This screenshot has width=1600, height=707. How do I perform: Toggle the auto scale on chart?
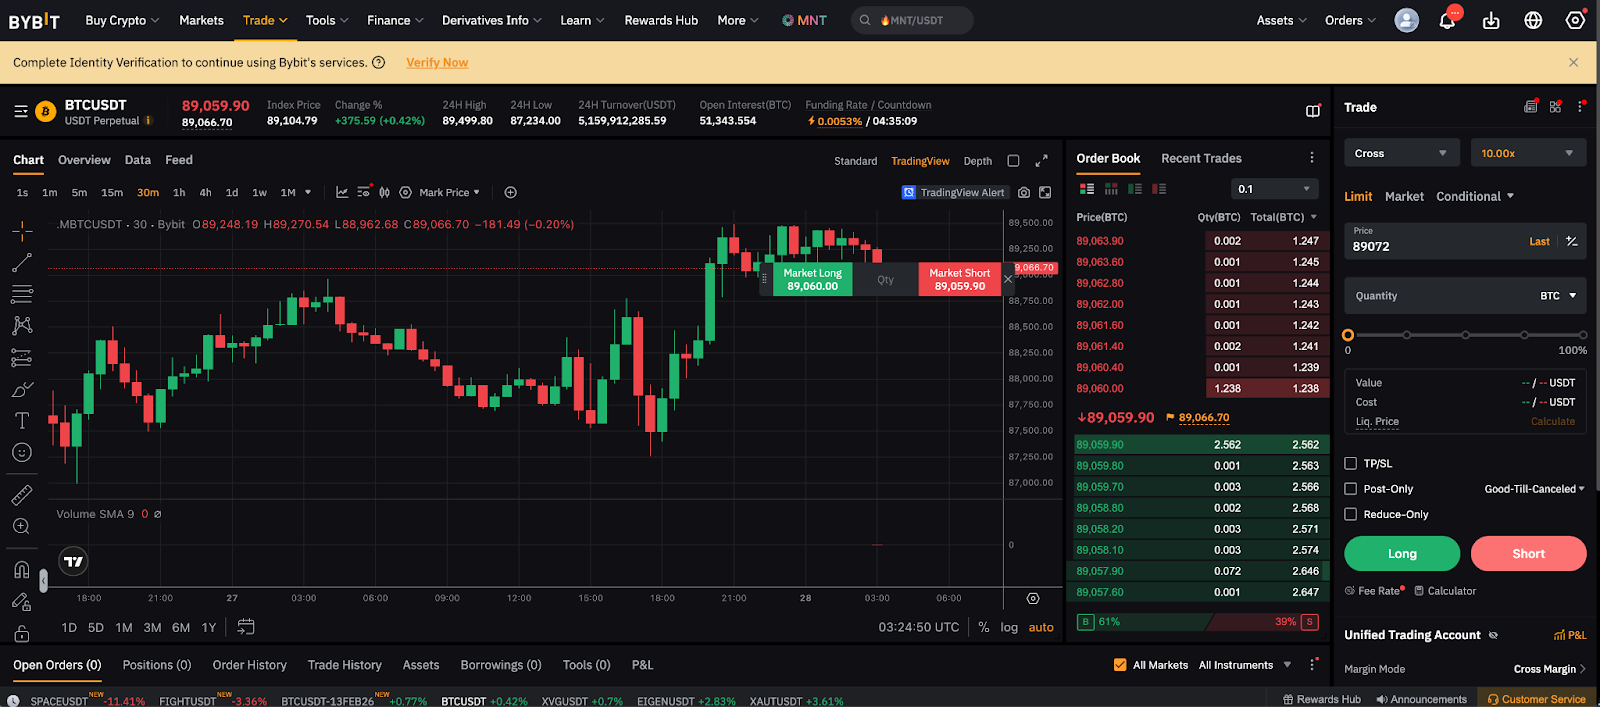point(1041,627)
